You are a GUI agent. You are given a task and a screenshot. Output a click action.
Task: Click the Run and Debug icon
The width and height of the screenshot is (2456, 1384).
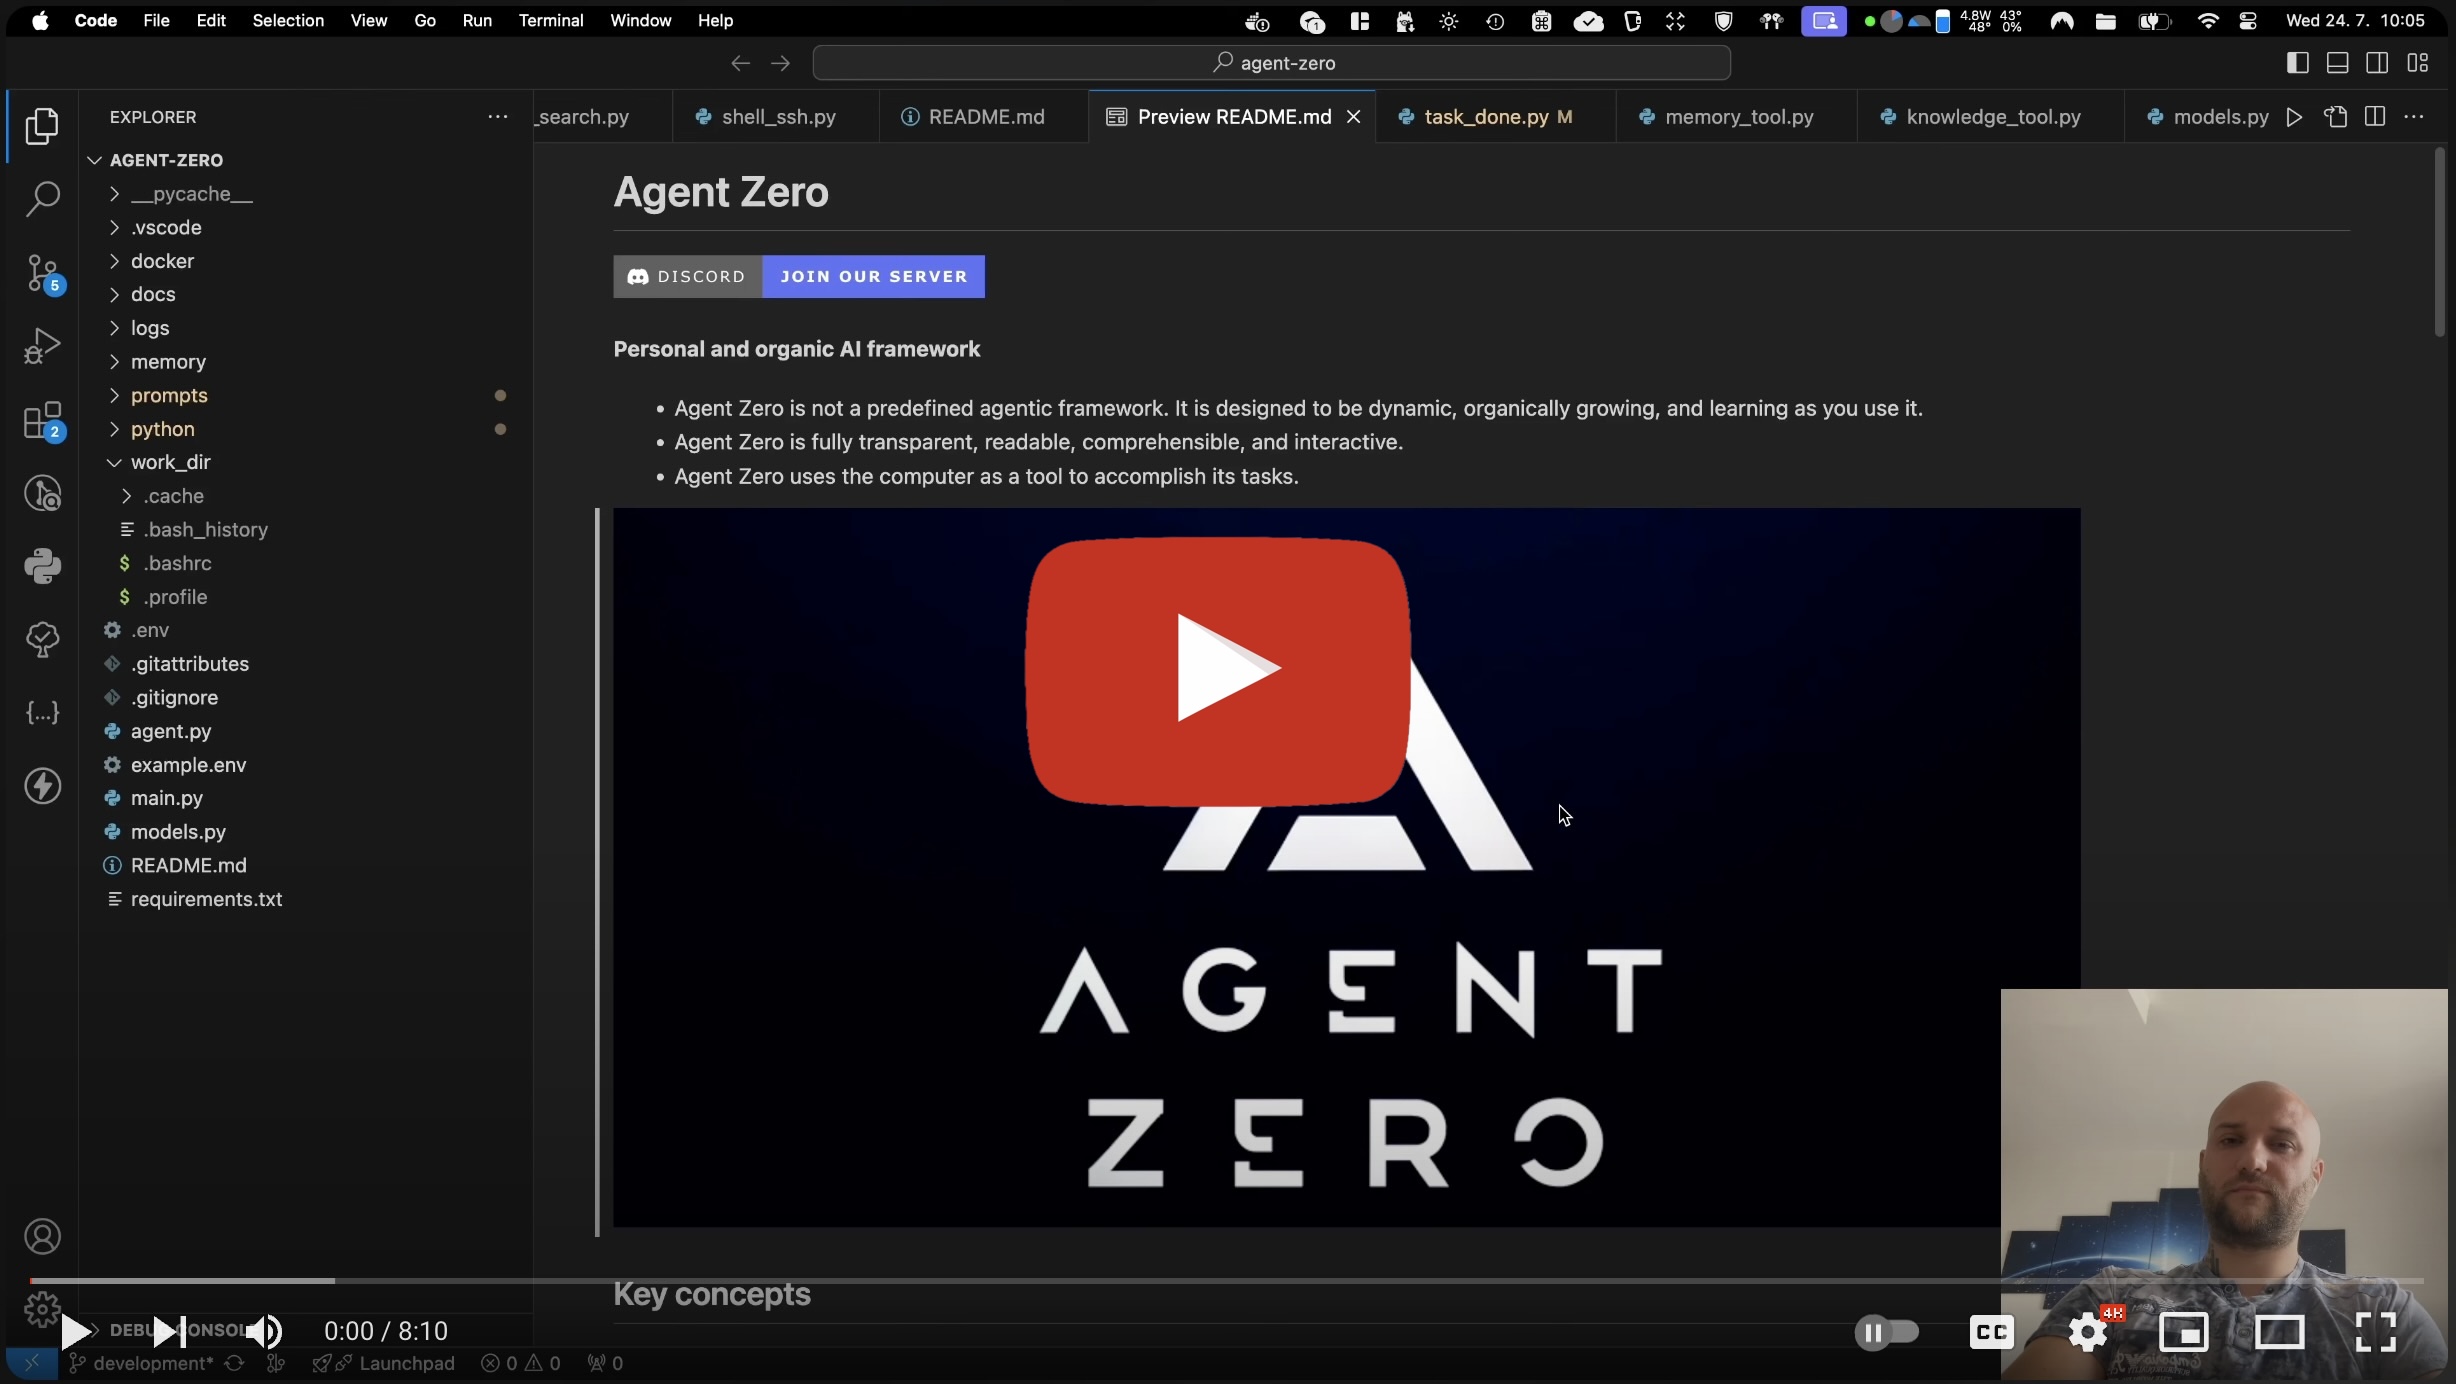click(x=42, y=346)
